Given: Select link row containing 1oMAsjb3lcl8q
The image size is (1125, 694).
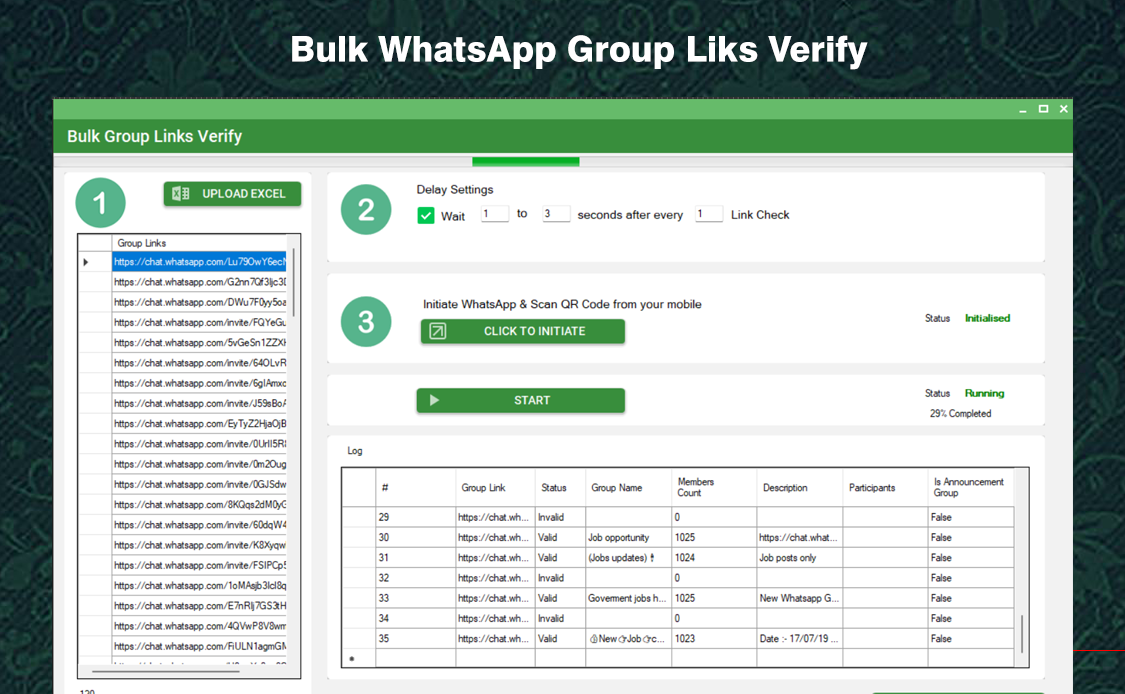Looking at the screenshot, I should pos(199,585).
